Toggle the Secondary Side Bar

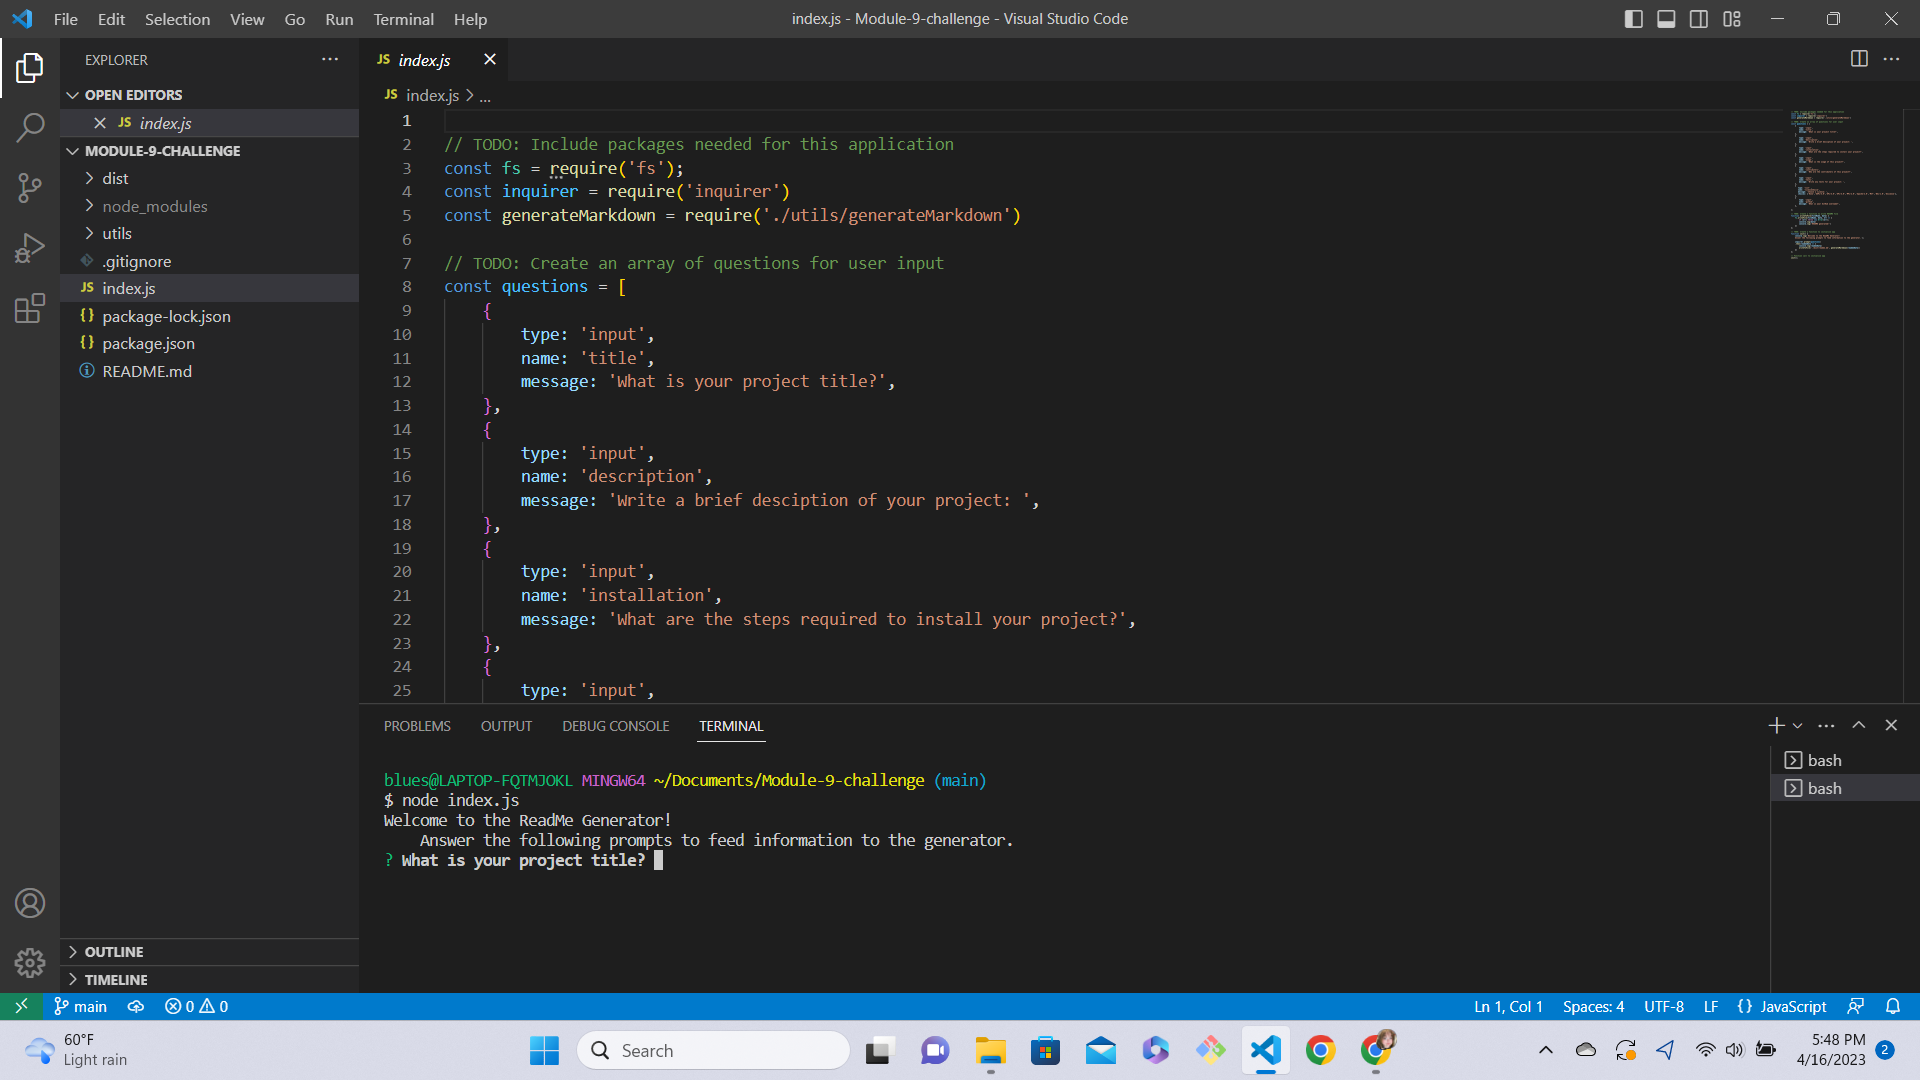click(x=1698, y=18)
